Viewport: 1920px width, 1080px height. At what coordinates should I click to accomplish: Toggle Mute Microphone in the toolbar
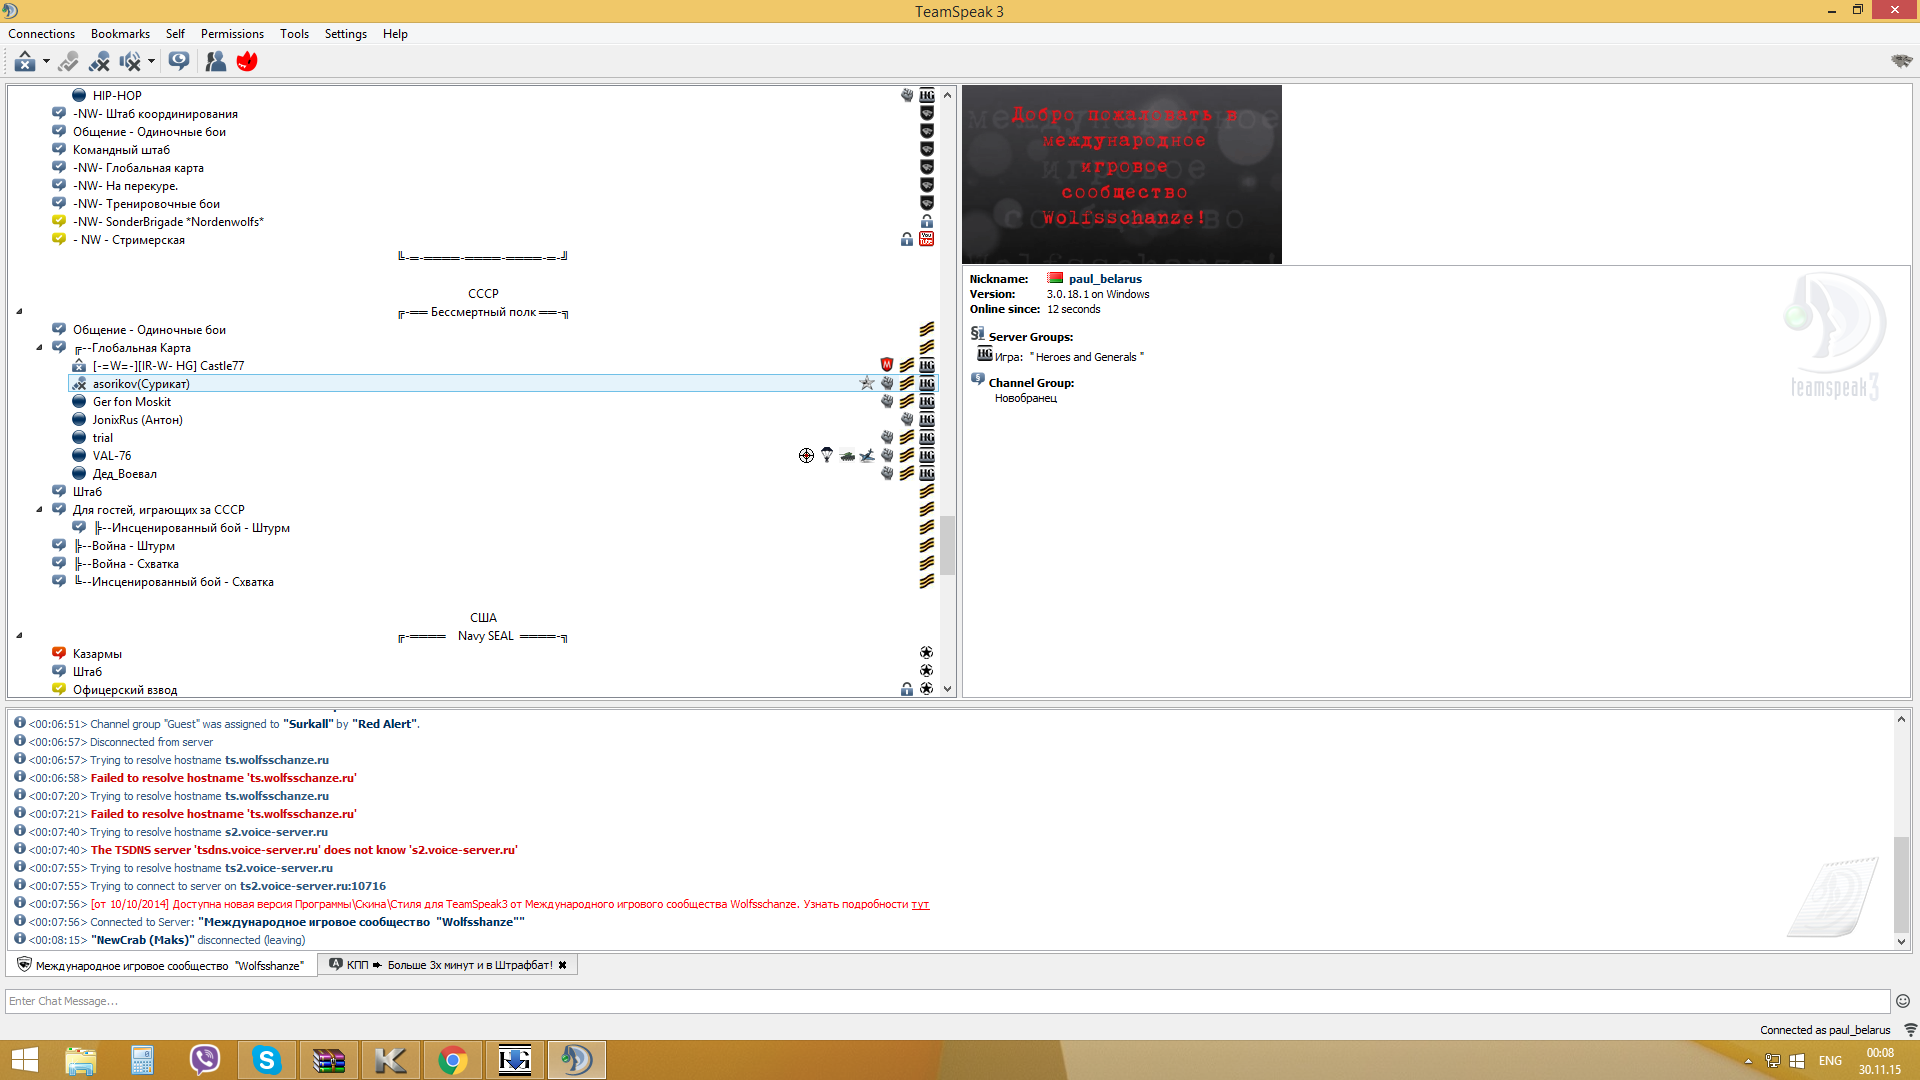point(99,62)
